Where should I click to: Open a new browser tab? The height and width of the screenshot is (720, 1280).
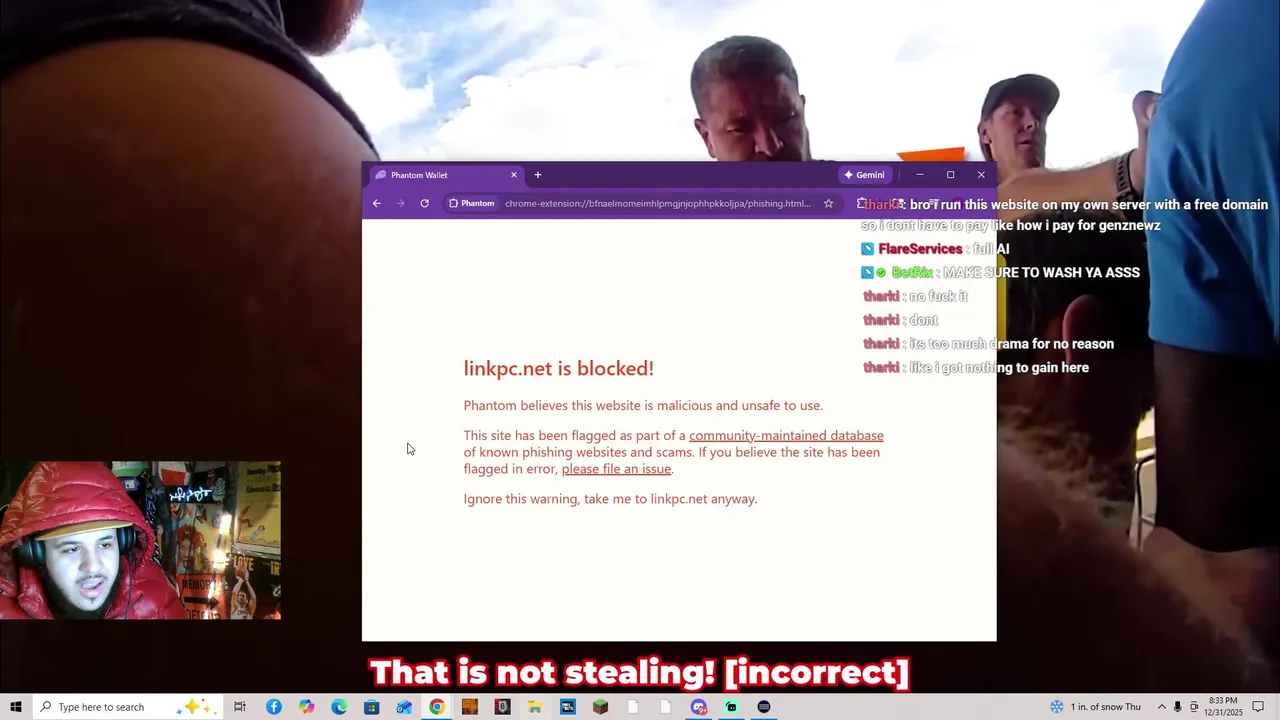coord(537,175)
